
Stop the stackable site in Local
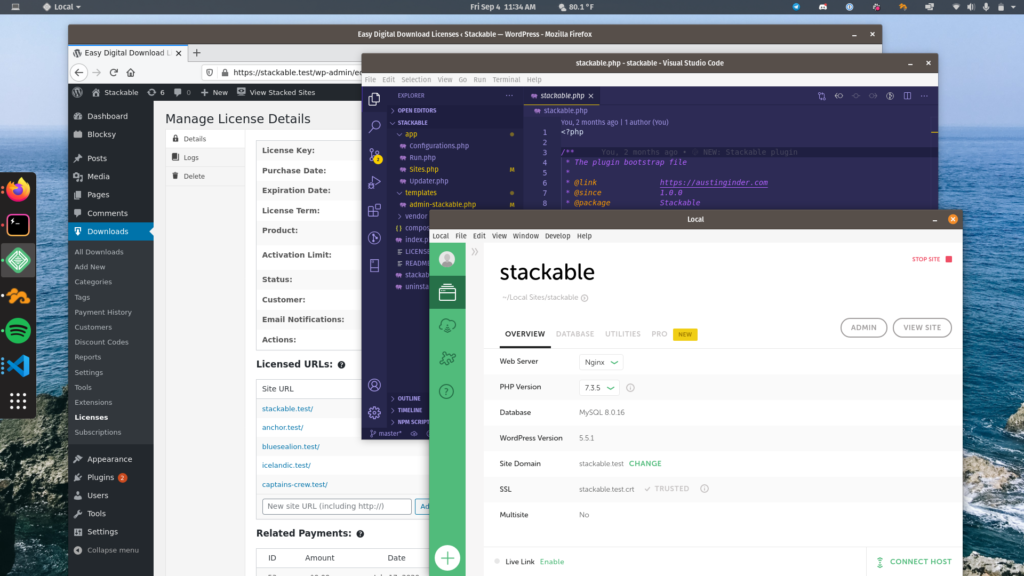click(931, 259)
